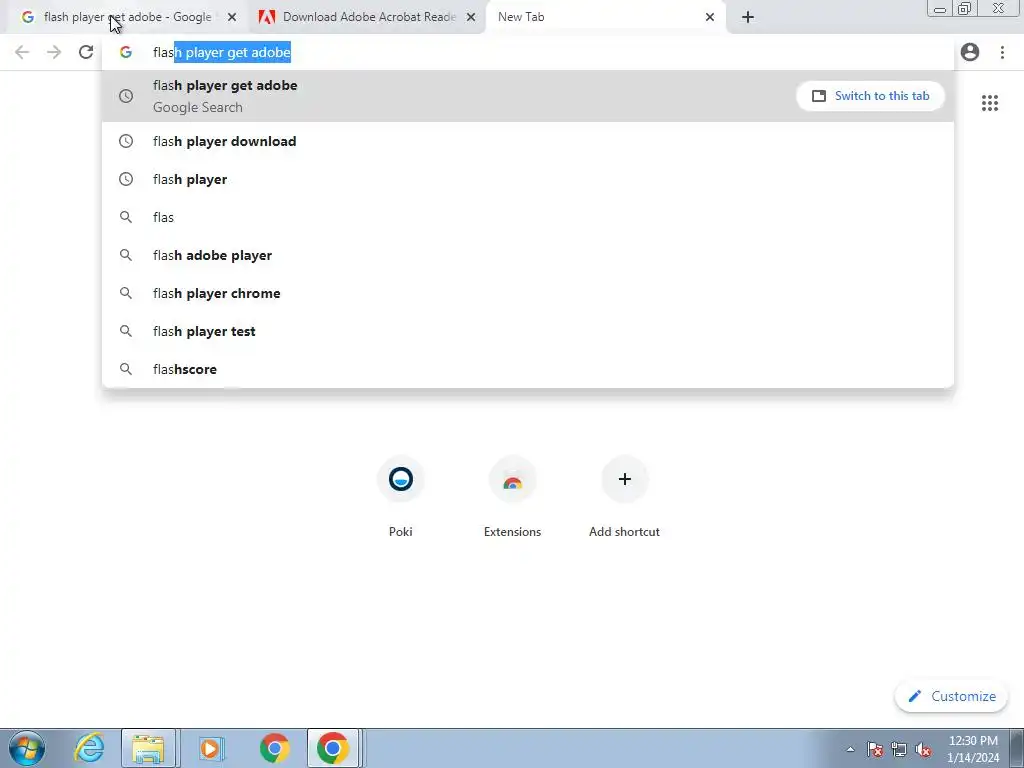The width and height of the screenshot is (1024, 768).
Task: Open the Google apps grid
Action: [990, 103]
